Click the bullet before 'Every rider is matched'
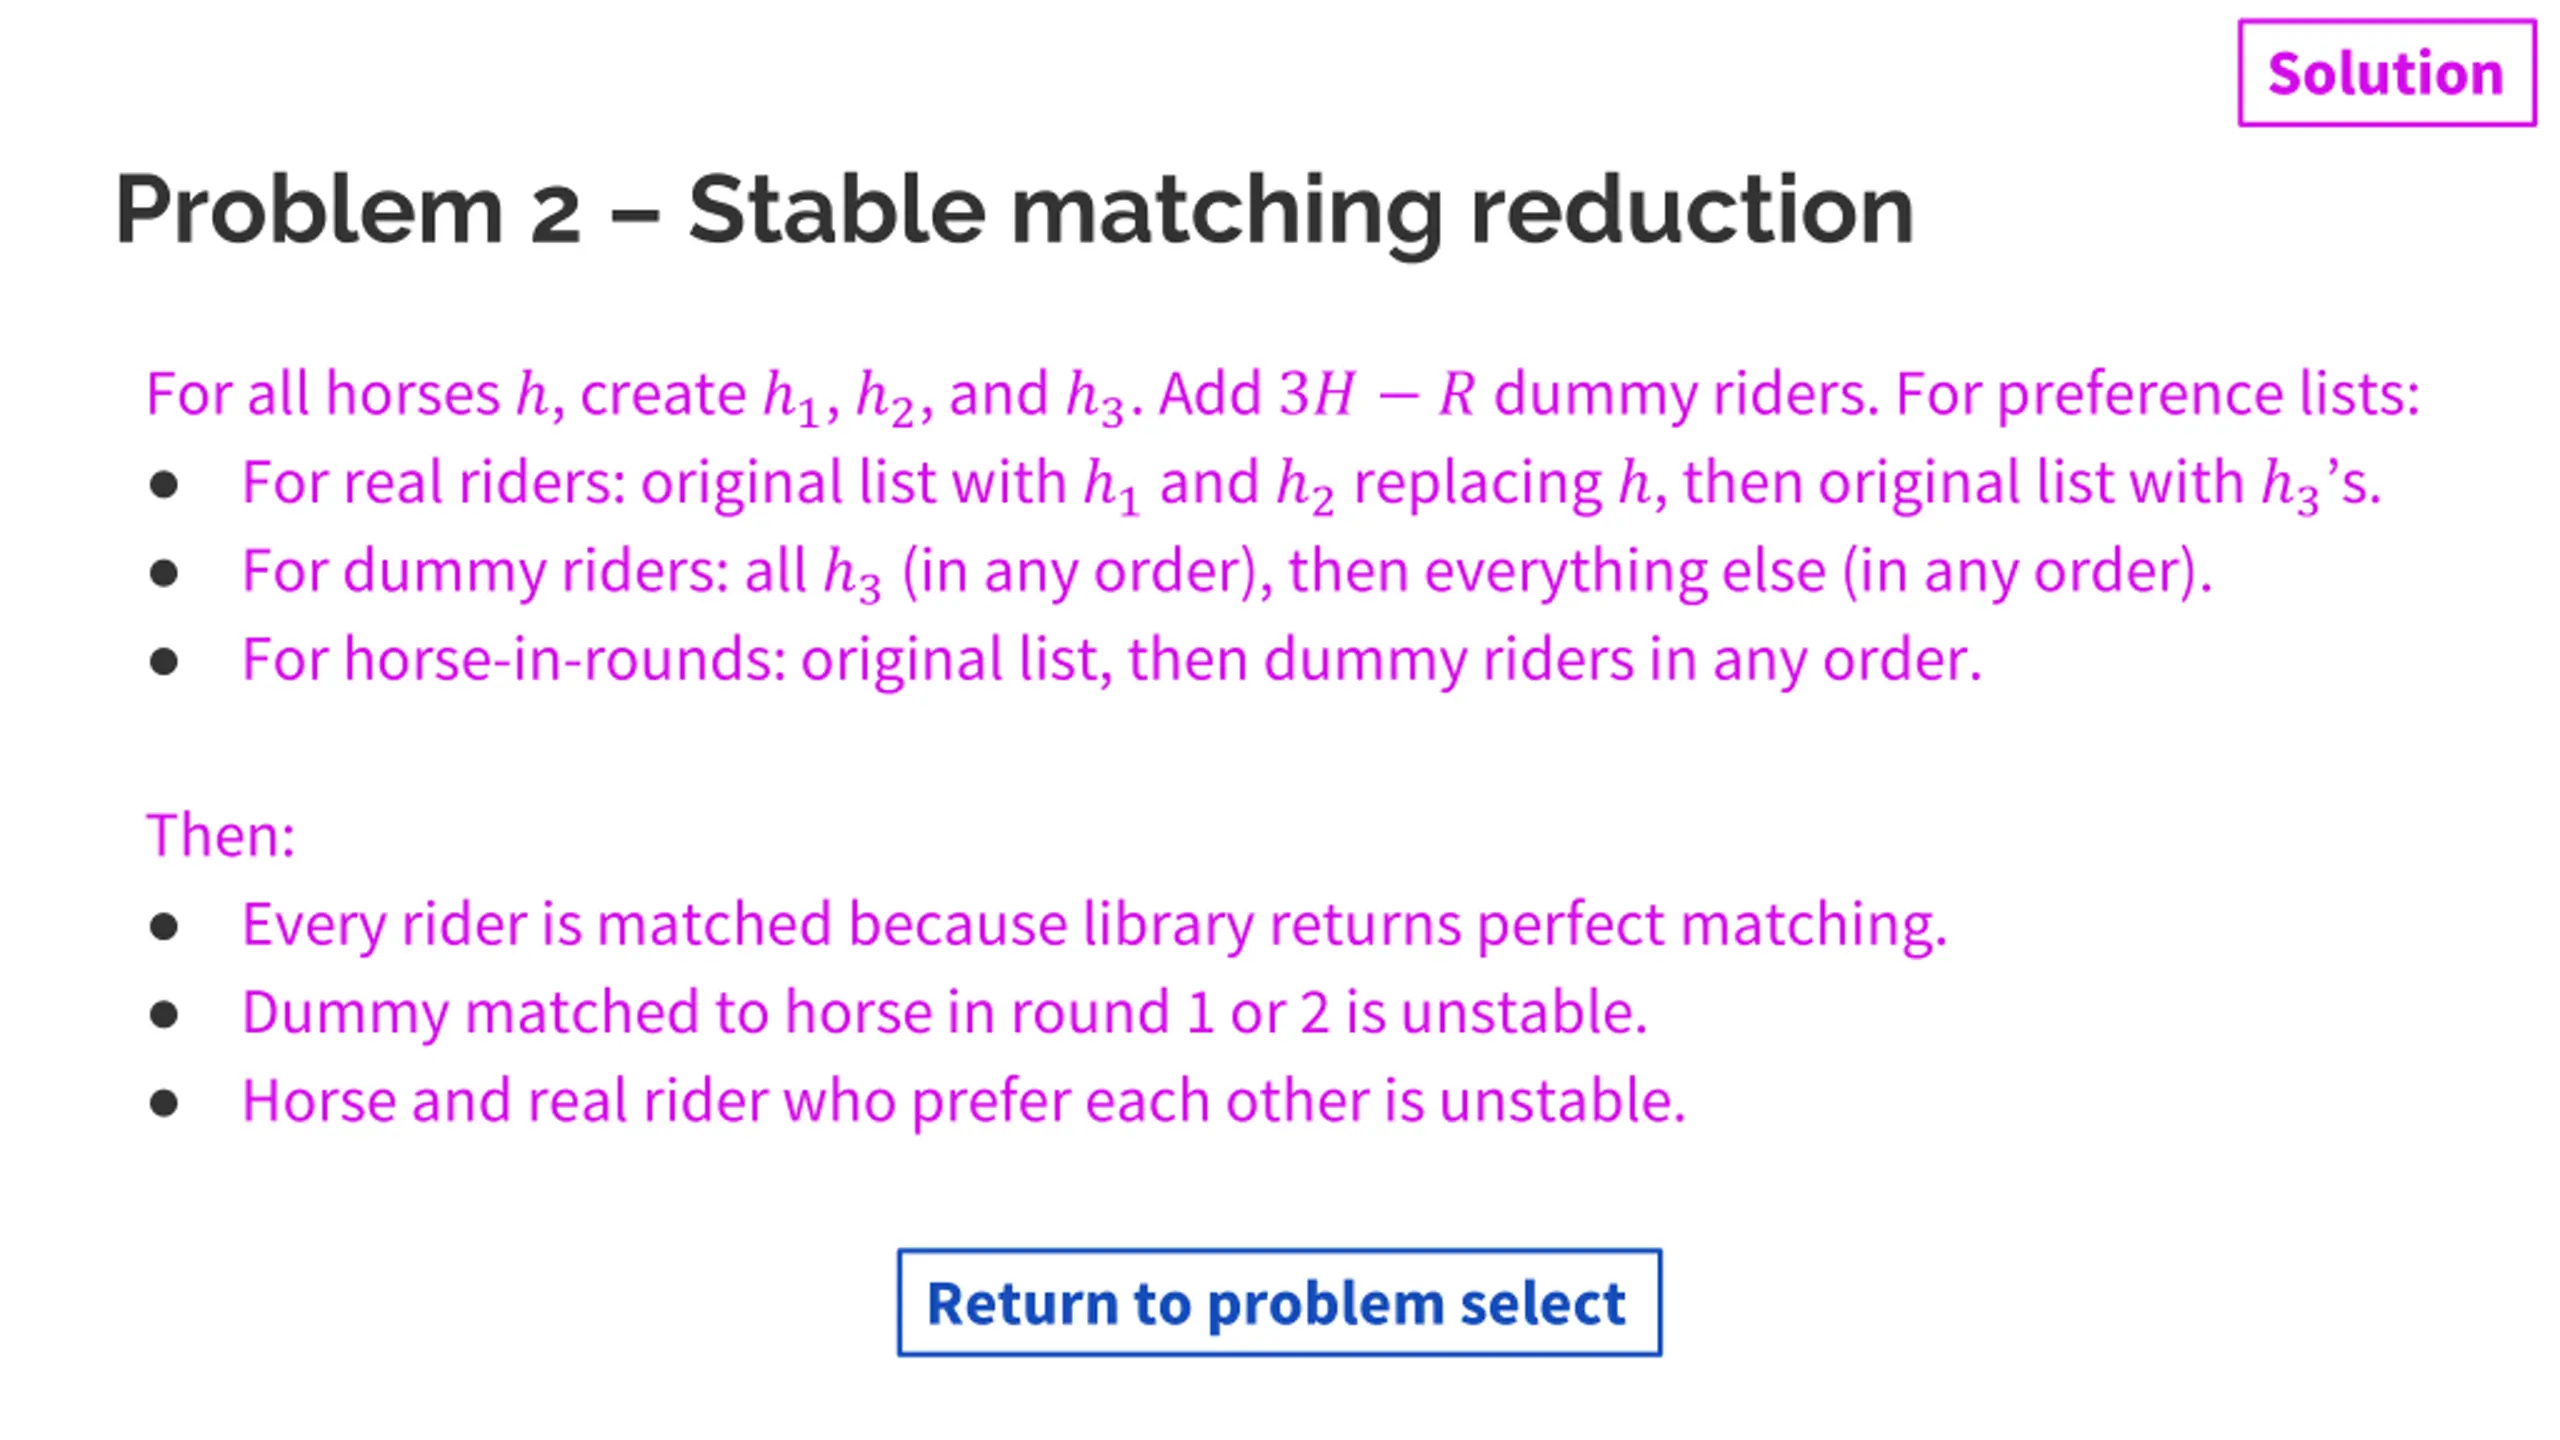Image resolution: width=2560 pixels, height=1440 pixels. 164,926
